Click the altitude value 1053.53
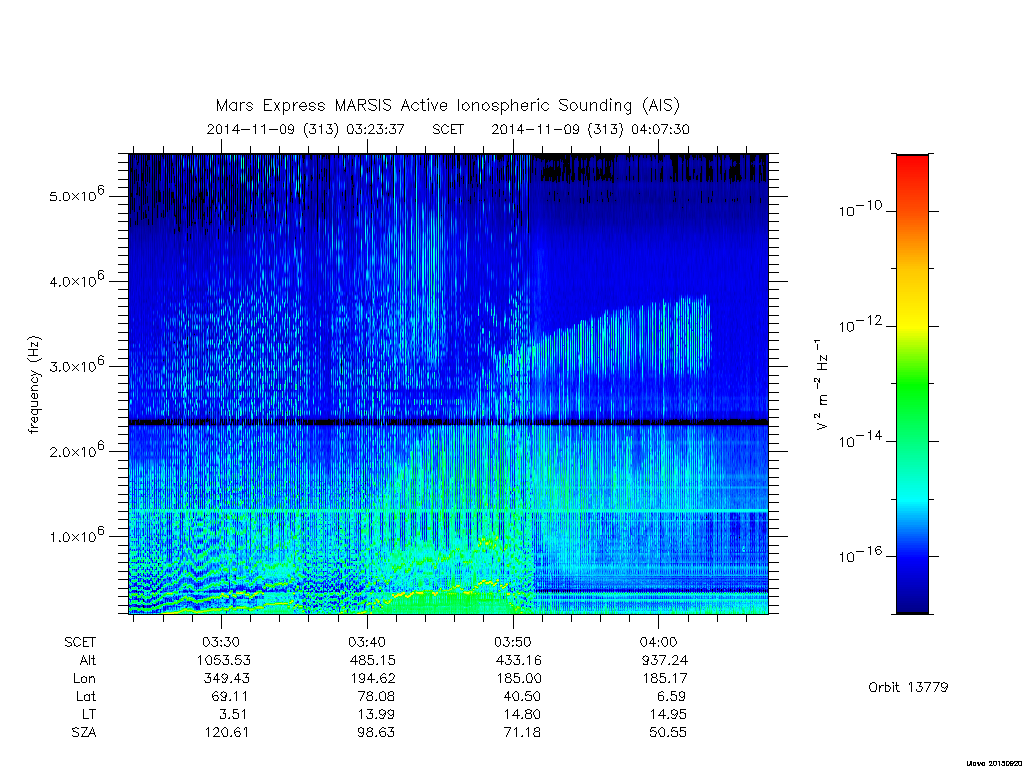 (x=224, y=660)
